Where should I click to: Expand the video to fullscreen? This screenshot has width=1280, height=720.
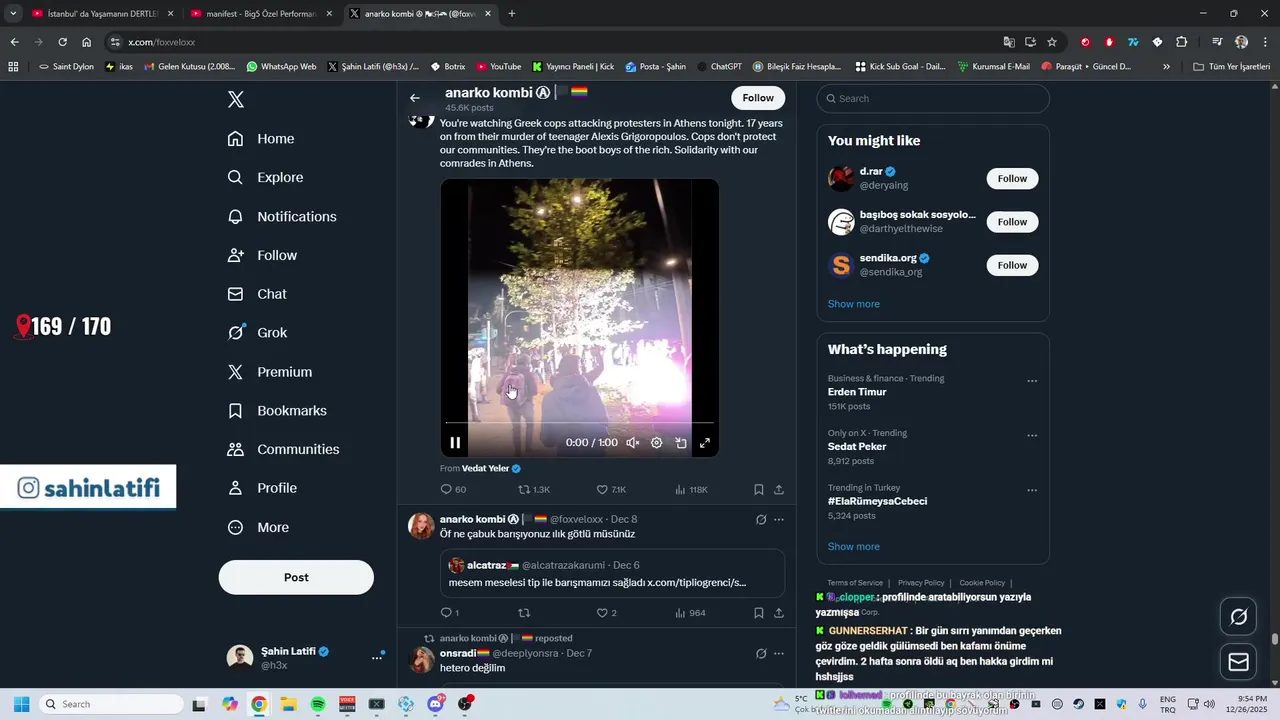[x=705, y=443]
